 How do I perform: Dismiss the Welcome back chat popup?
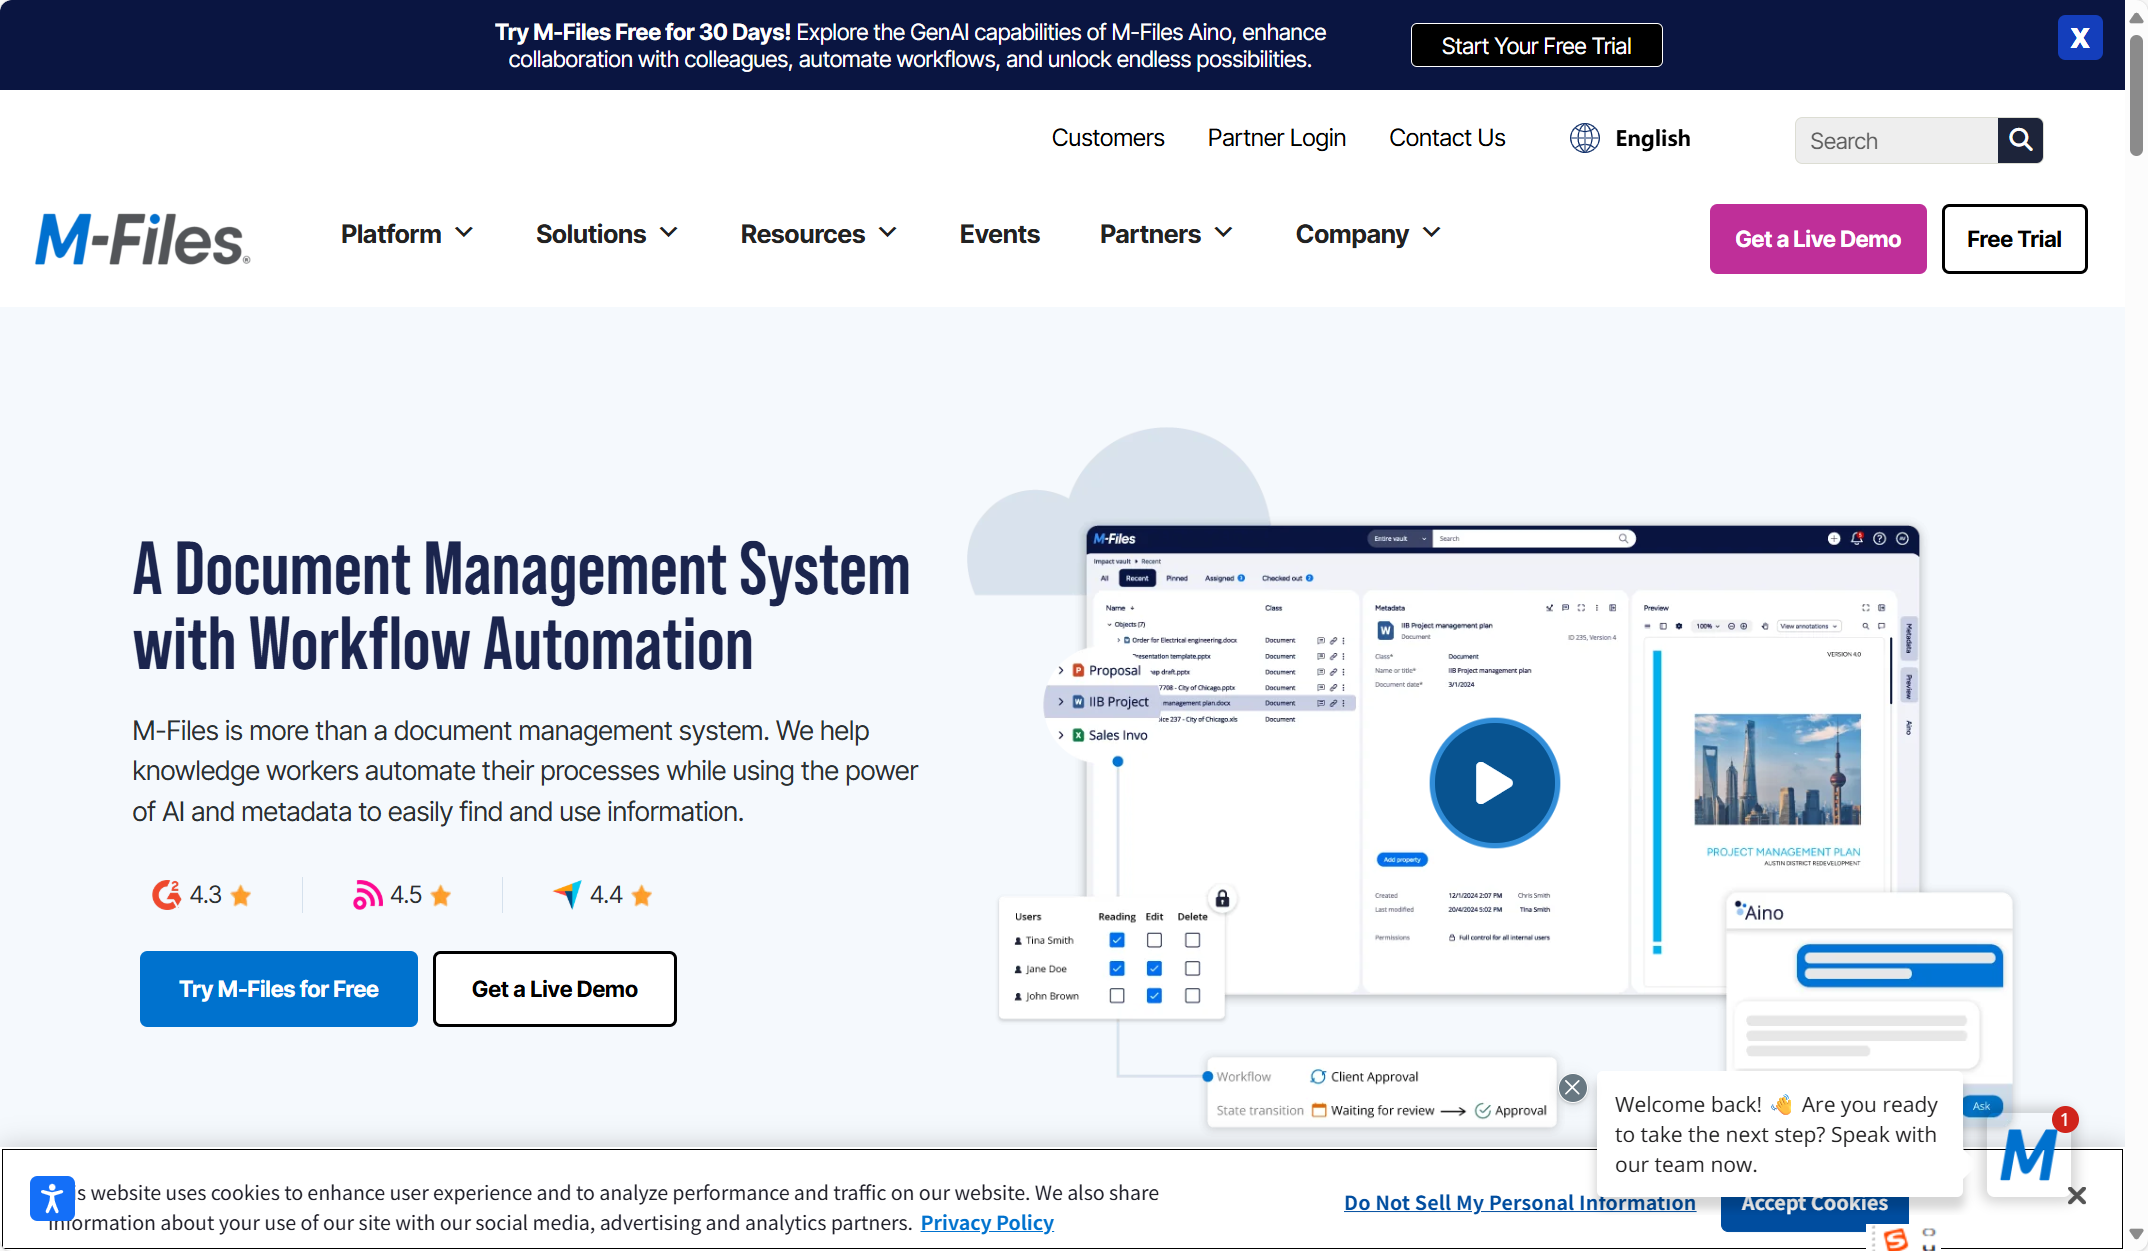click(1573, 1088)
